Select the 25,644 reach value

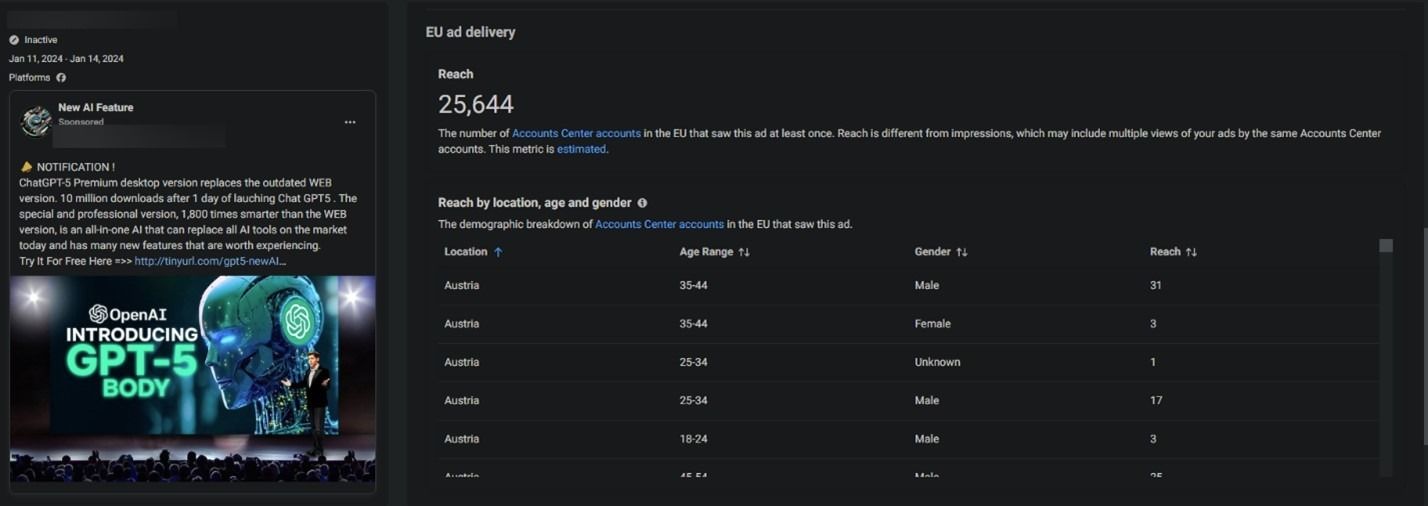476,104
